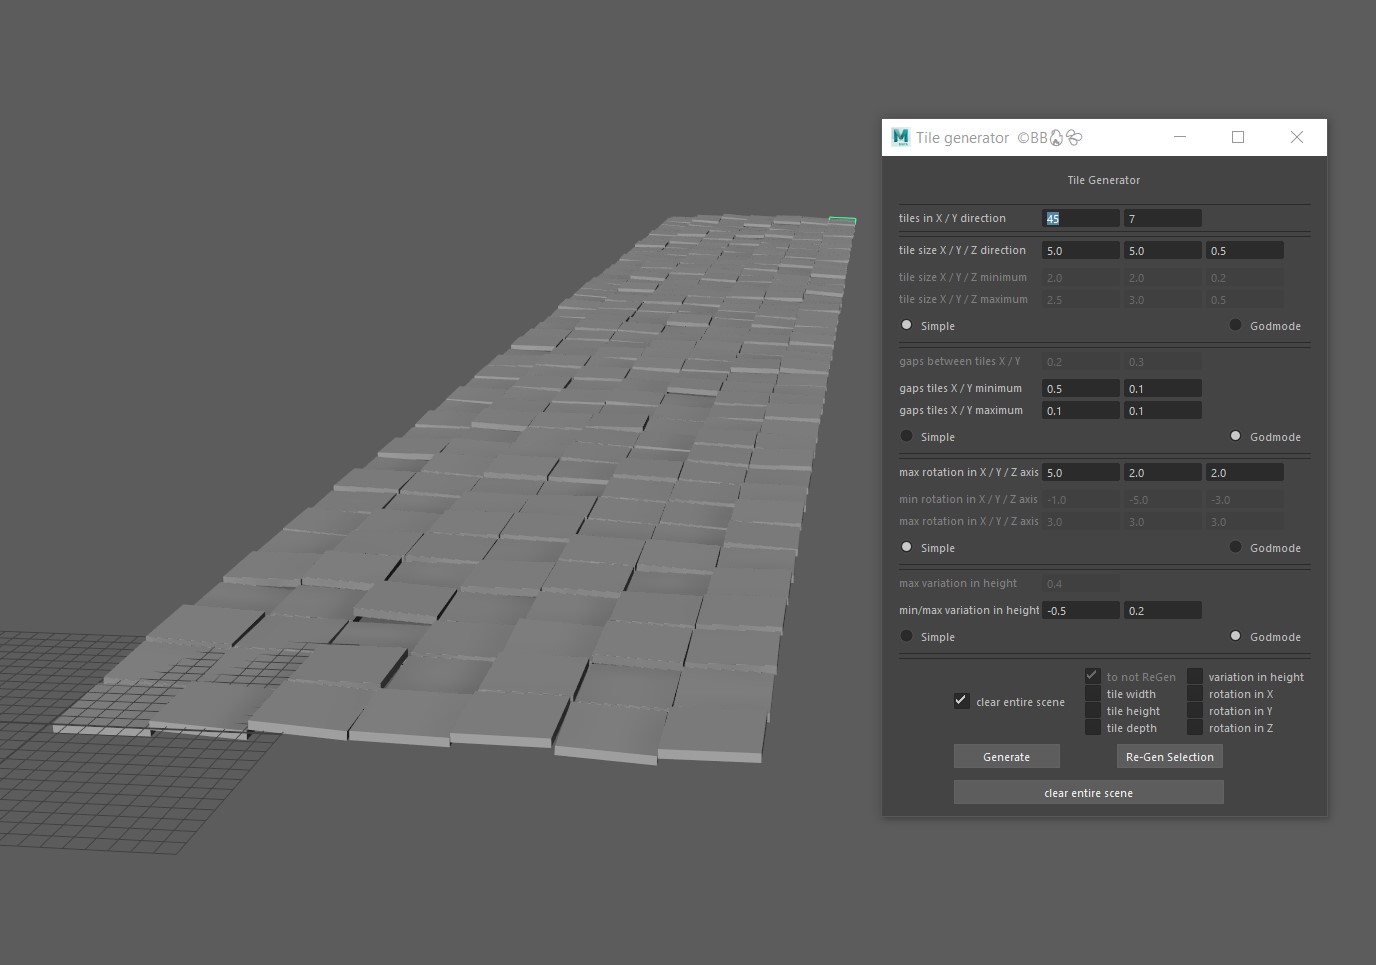Click the 'tile size X / Y / Z direction' label
Screen dimensions: 1376x965
click(x=962, y=250)
